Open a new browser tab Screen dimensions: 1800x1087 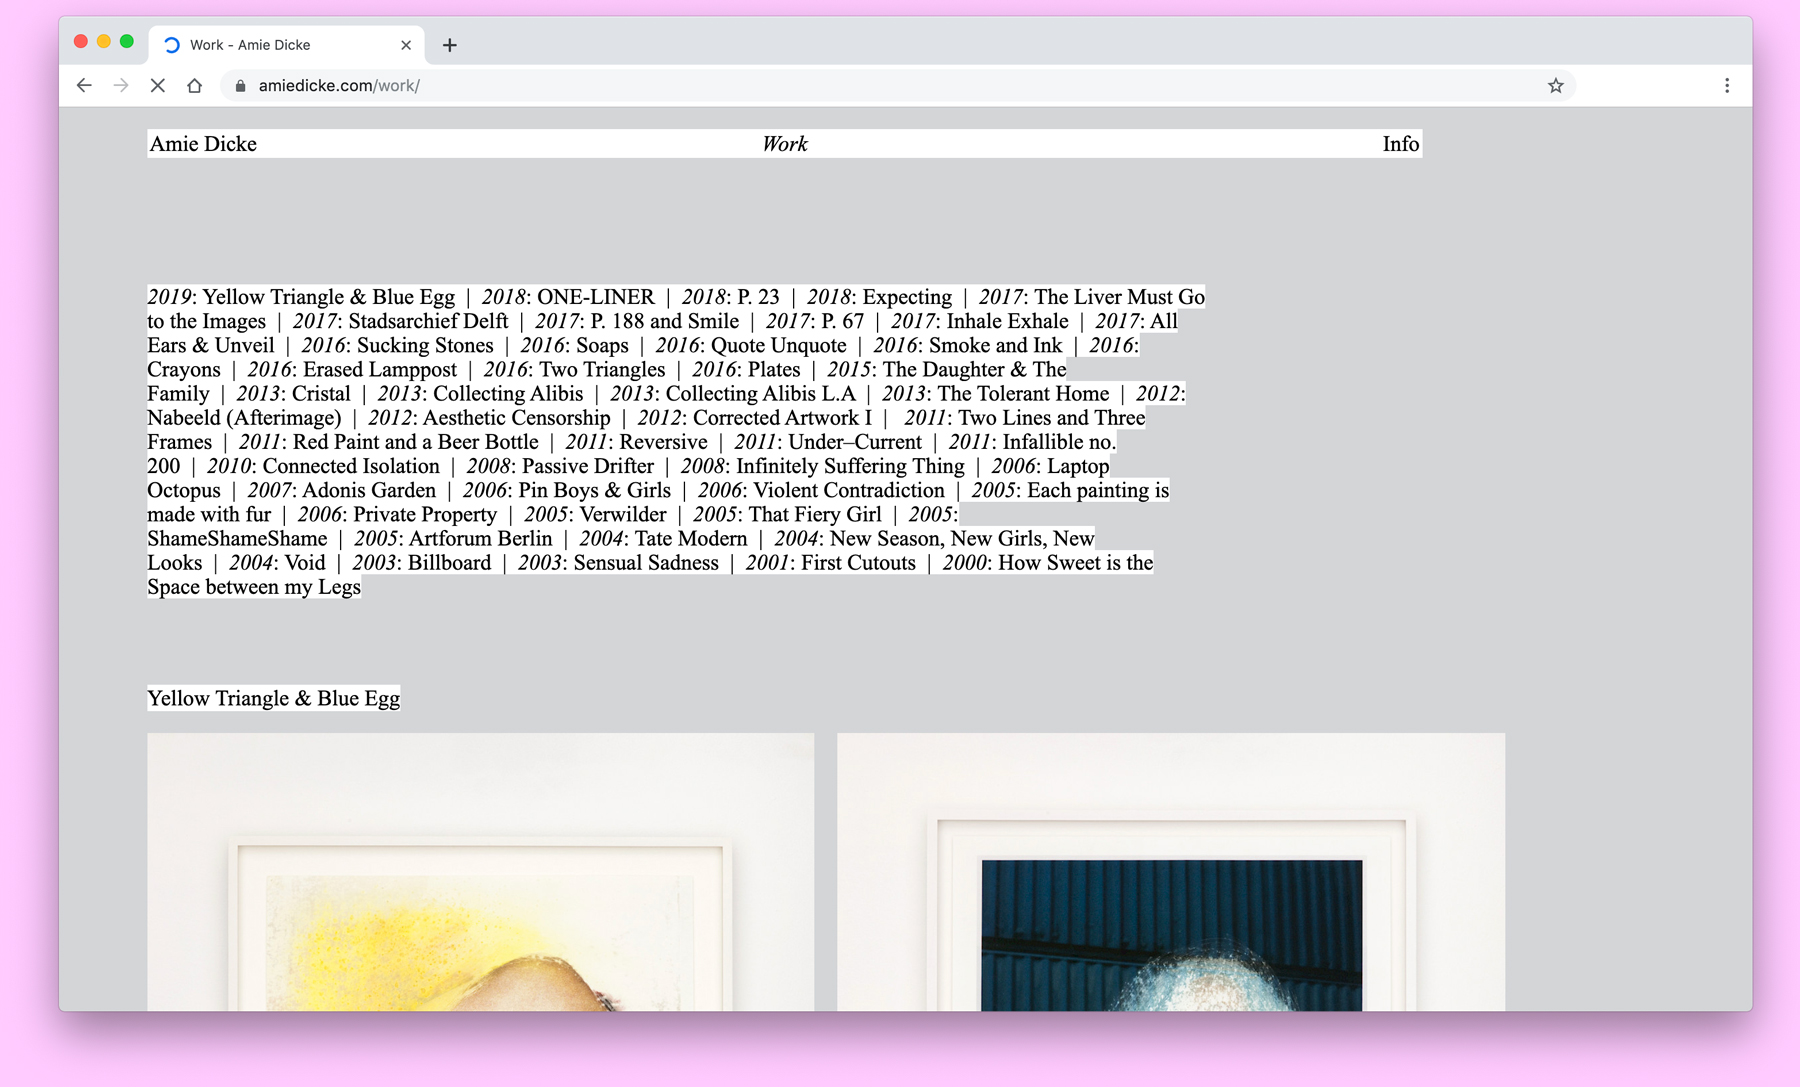pos(450,45)
